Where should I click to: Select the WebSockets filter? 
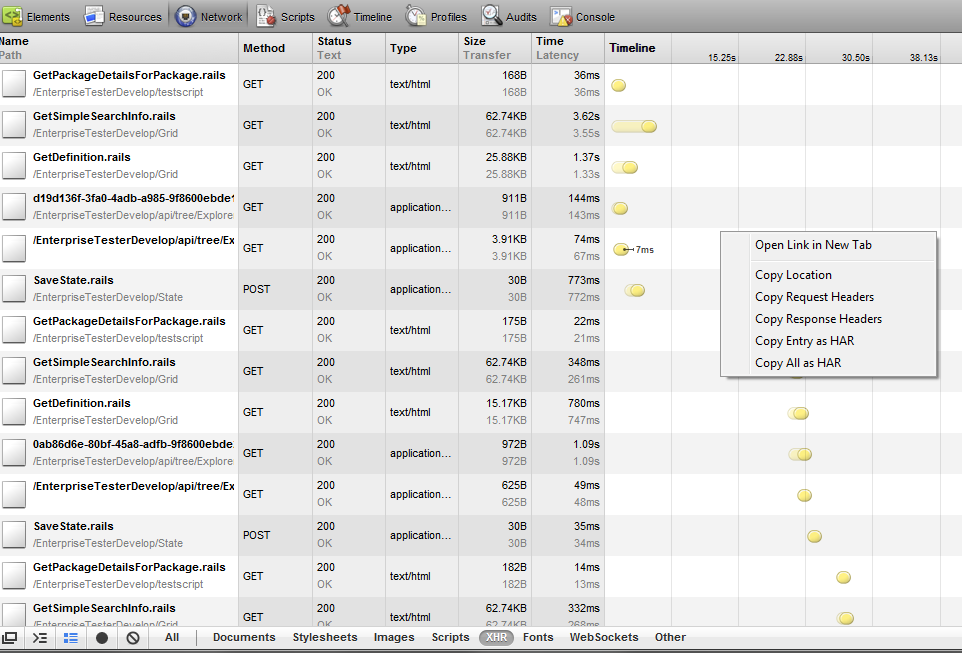[603, 637]
